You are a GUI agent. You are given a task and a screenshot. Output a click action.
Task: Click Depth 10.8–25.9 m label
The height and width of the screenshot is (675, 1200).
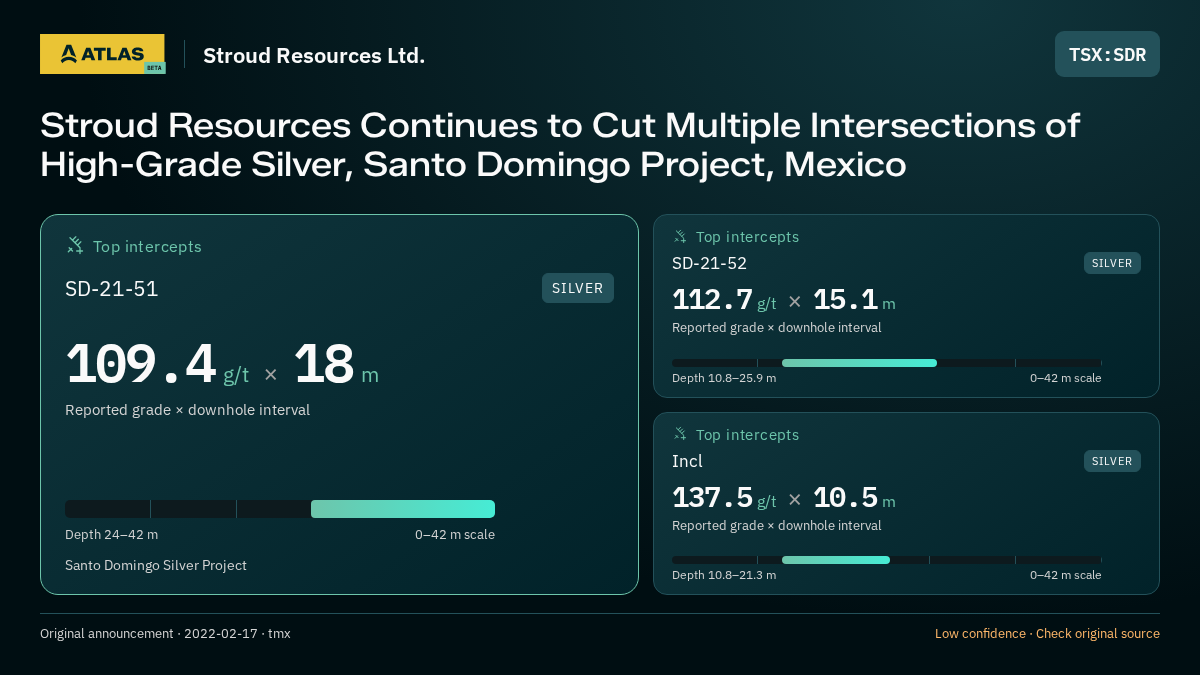724,378
